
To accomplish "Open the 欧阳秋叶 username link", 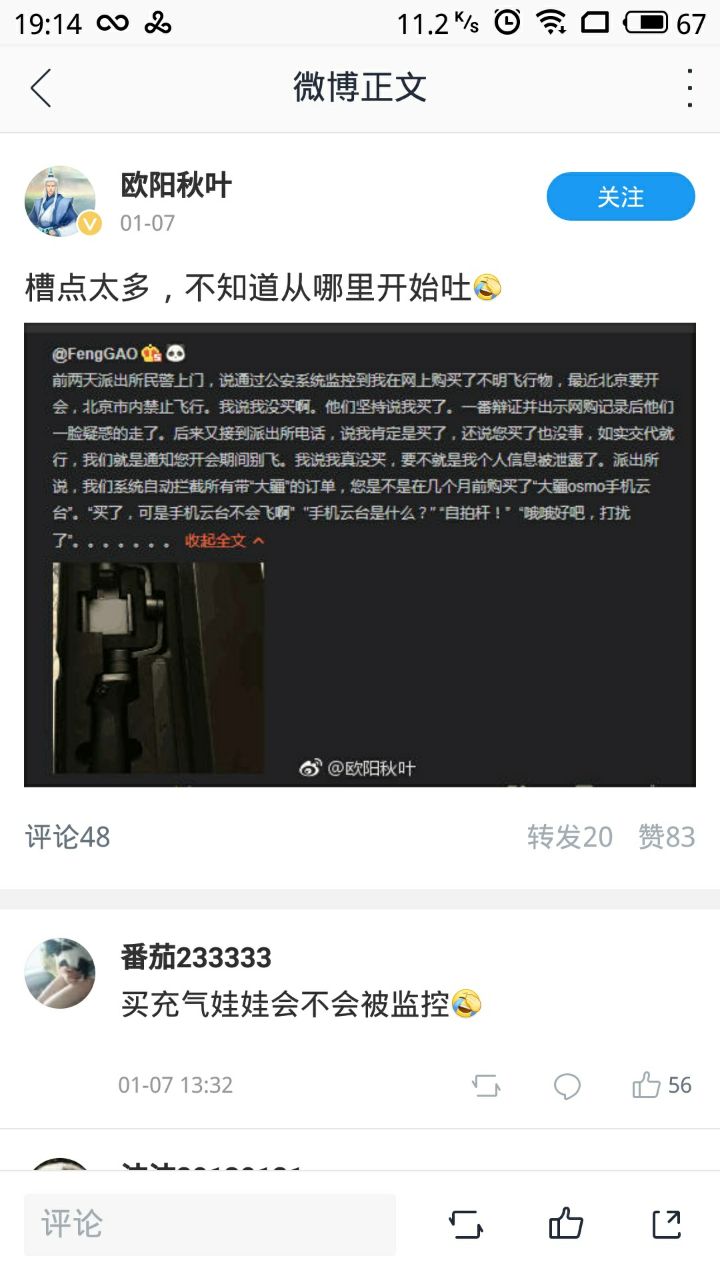I will pyautogui.click(x=176, y=185).
